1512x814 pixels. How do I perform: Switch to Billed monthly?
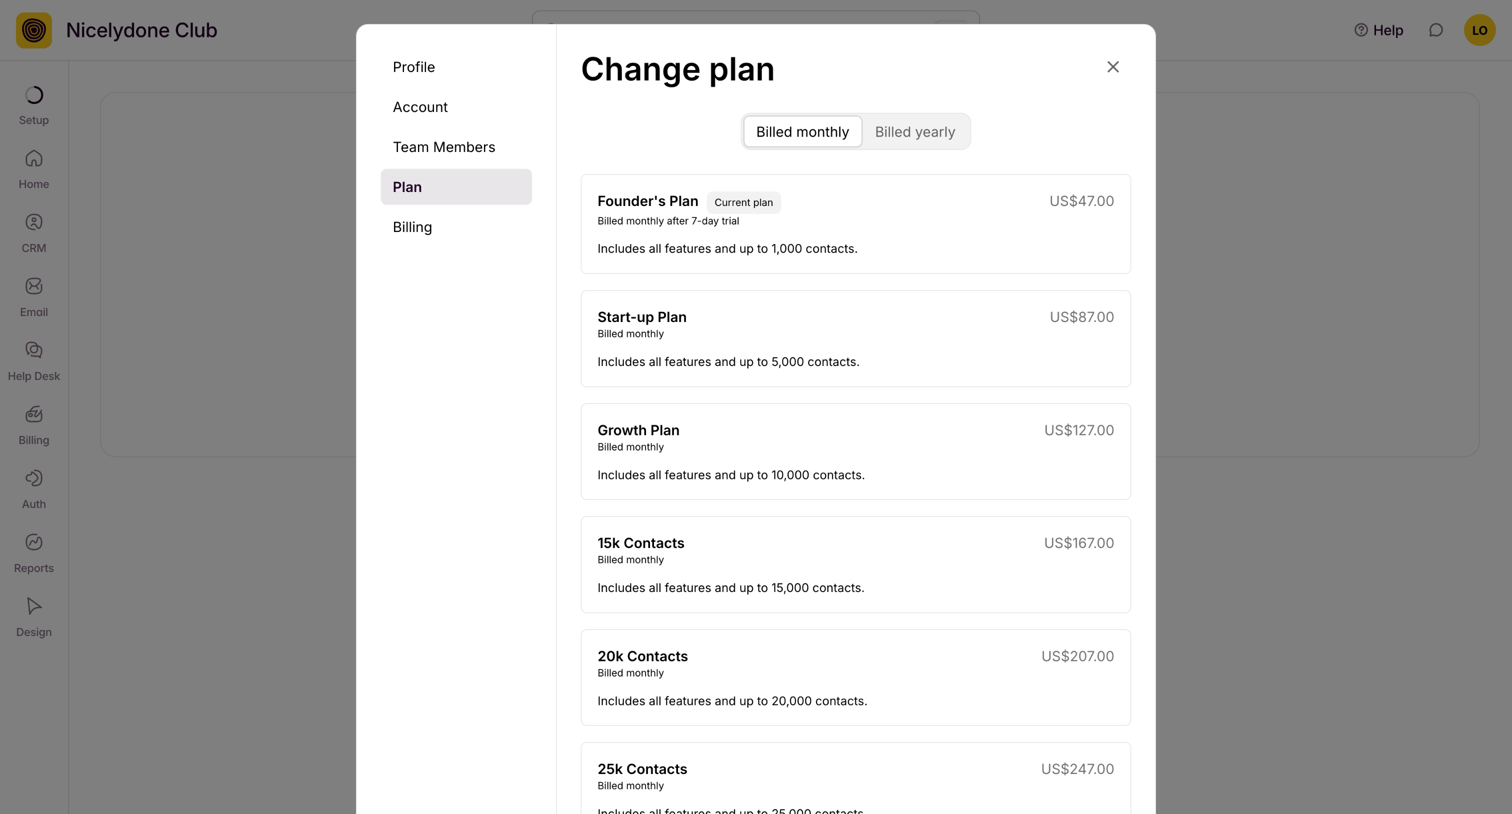(x=802, y=132)
